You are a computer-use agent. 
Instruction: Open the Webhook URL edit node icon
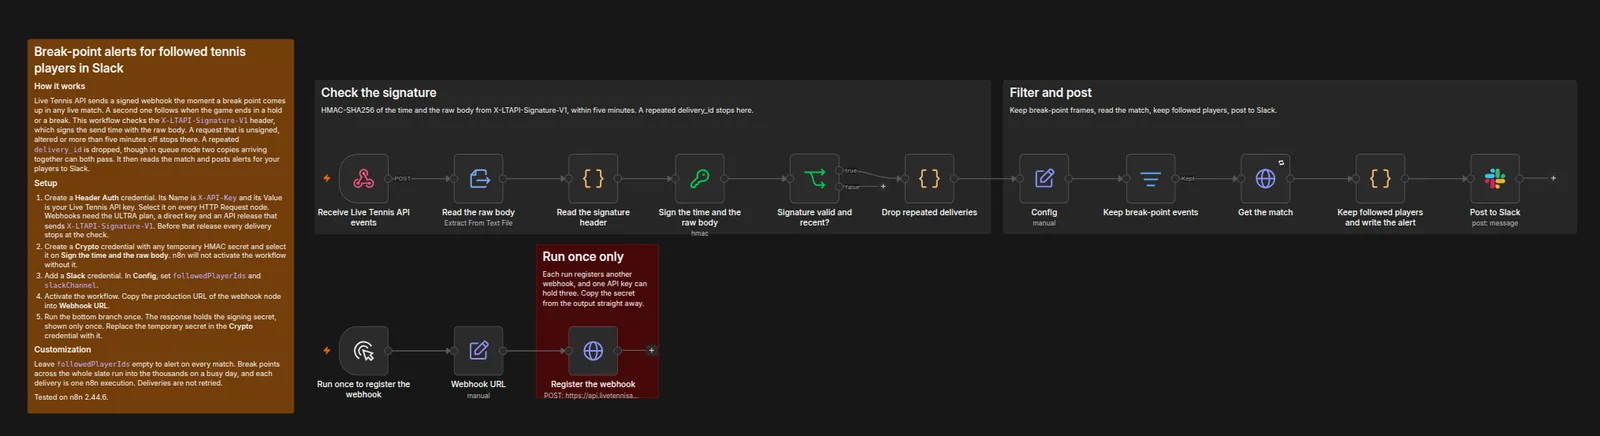[479, 351]
